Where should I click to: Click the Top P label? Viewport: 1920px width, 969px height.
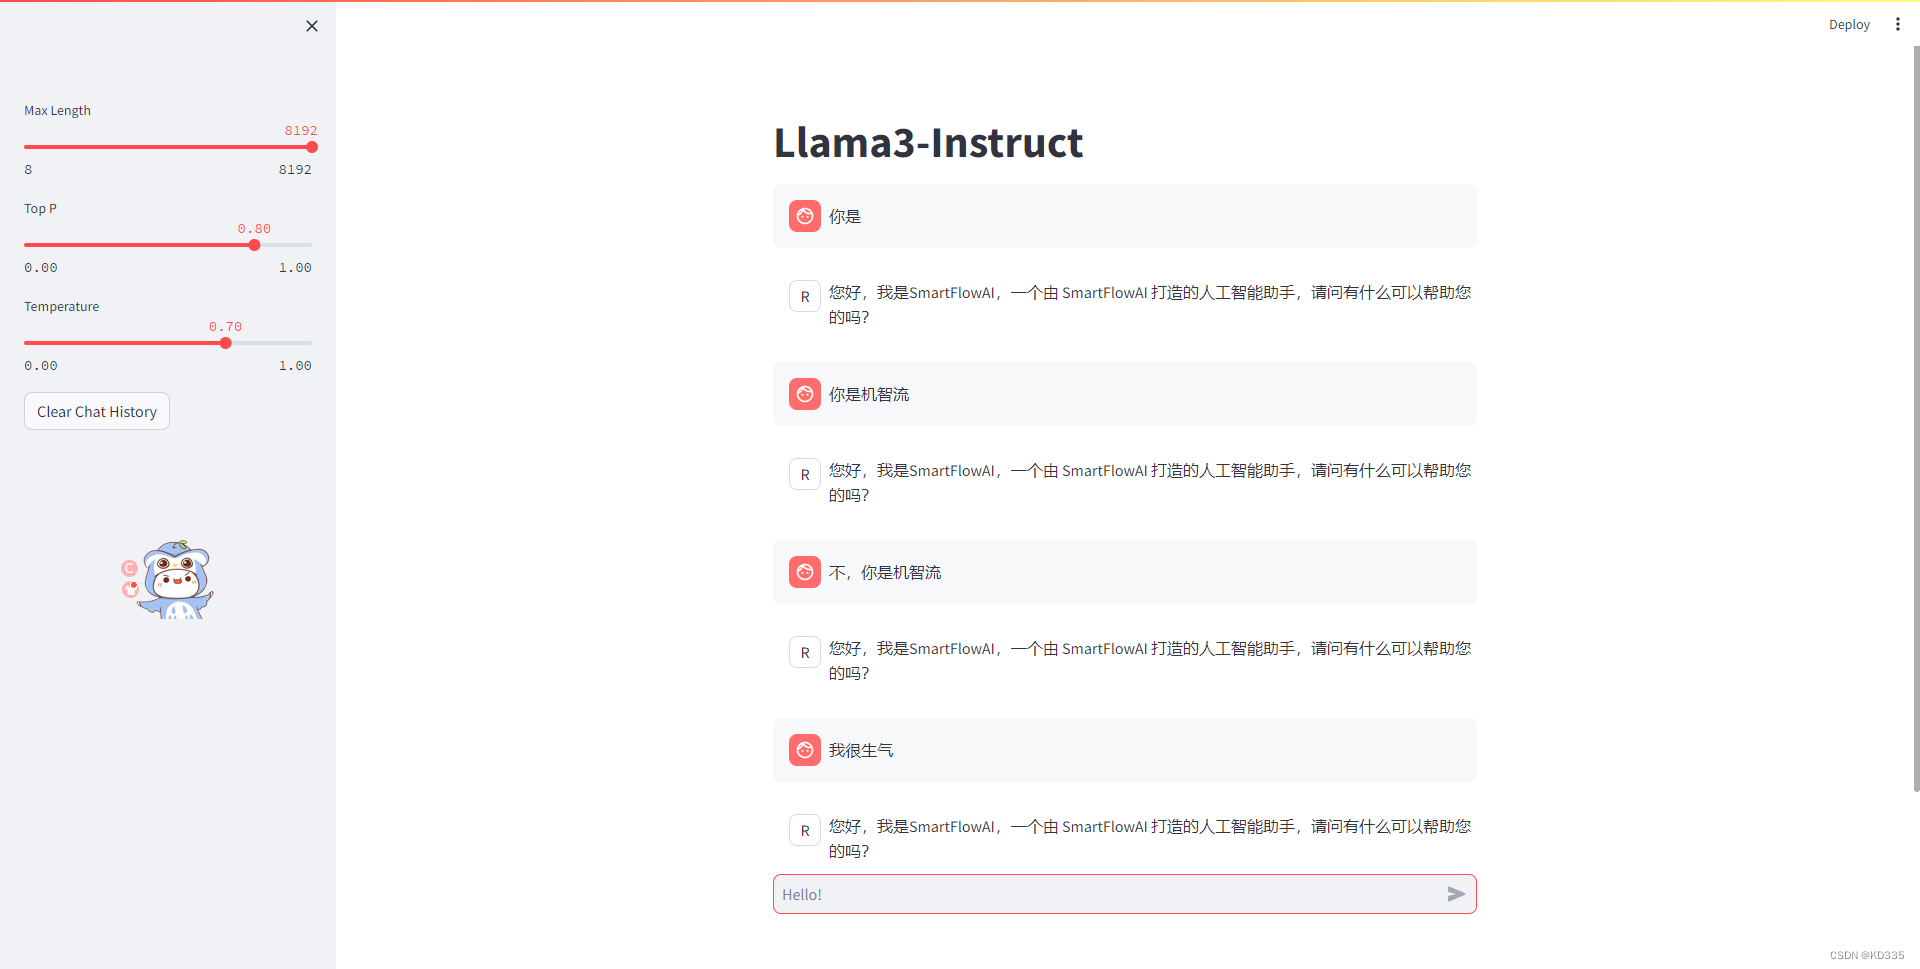tap(40, 208)
